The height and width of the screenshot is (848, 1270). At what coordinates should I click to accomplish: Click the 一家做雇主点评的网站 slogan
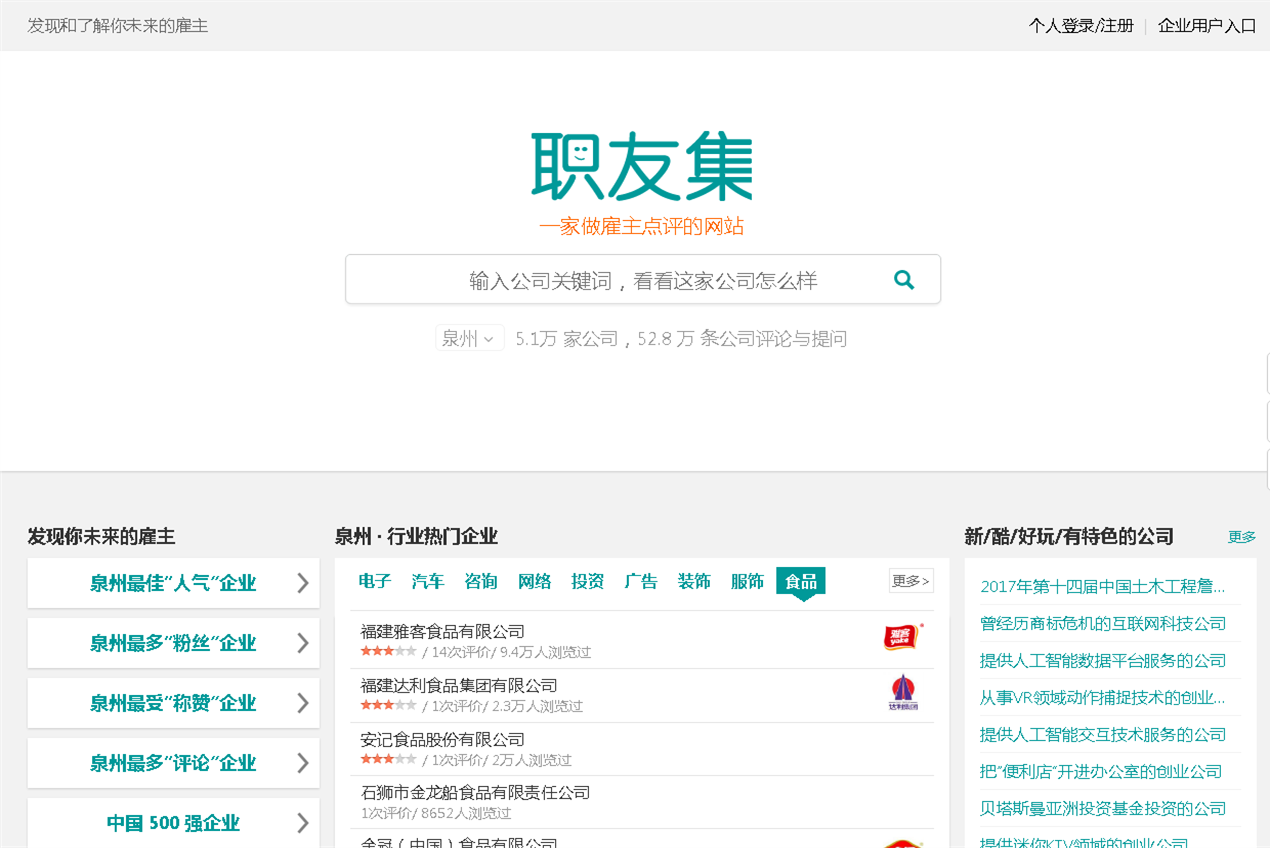point(642,227)
